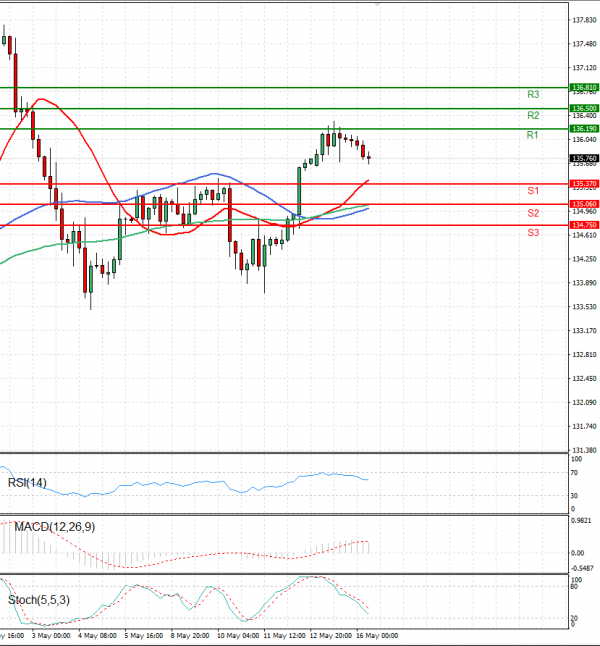This screenshot has width=600, height=646.
Task: Click the RSI 30 level value
Action: [574, 496]
